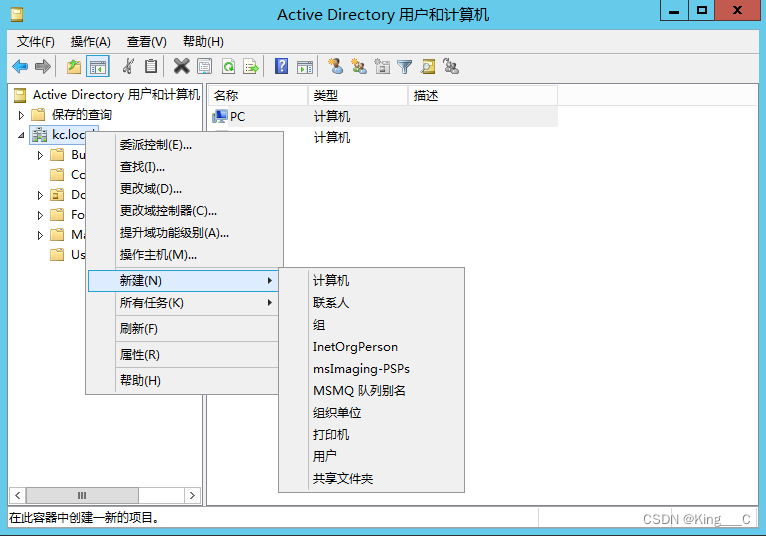Choose 用户 from the new submenu

pyautogui.click(x=371, y=456)
